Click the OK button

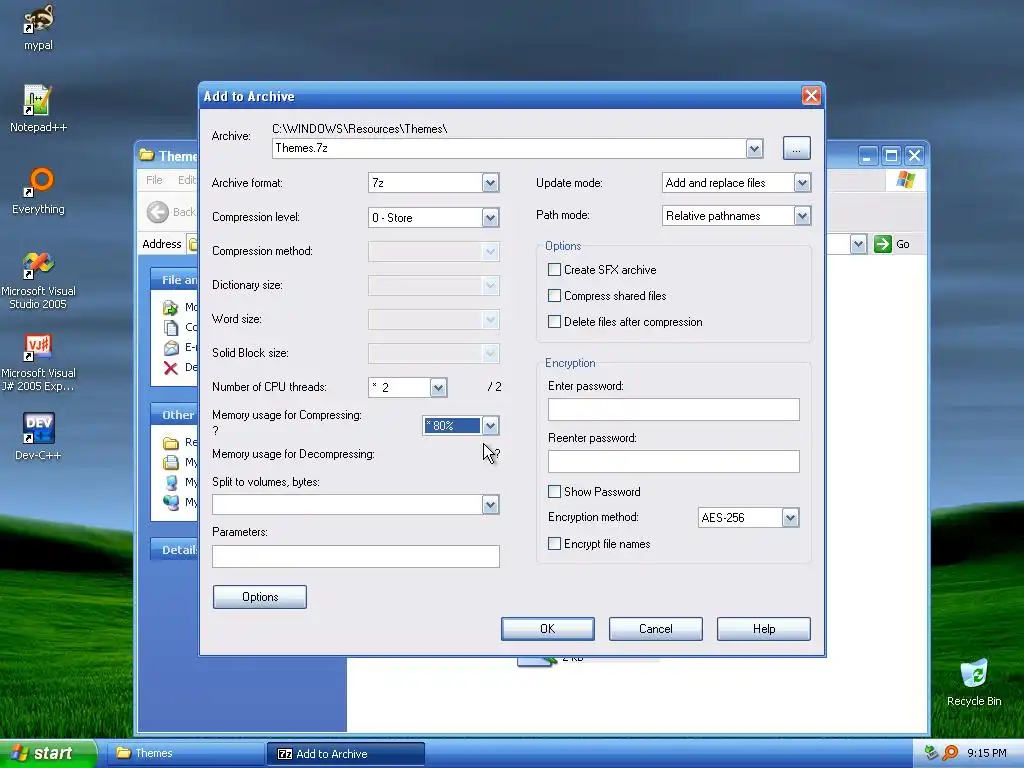[x=548, y=629]
